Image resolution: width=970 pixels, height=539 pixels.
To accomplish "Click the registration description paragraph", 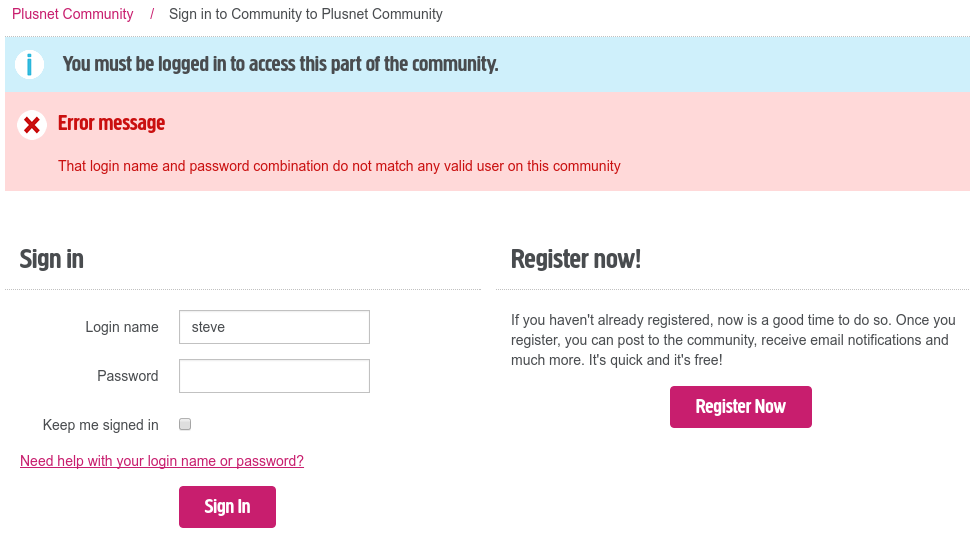I will click(733, 340).
